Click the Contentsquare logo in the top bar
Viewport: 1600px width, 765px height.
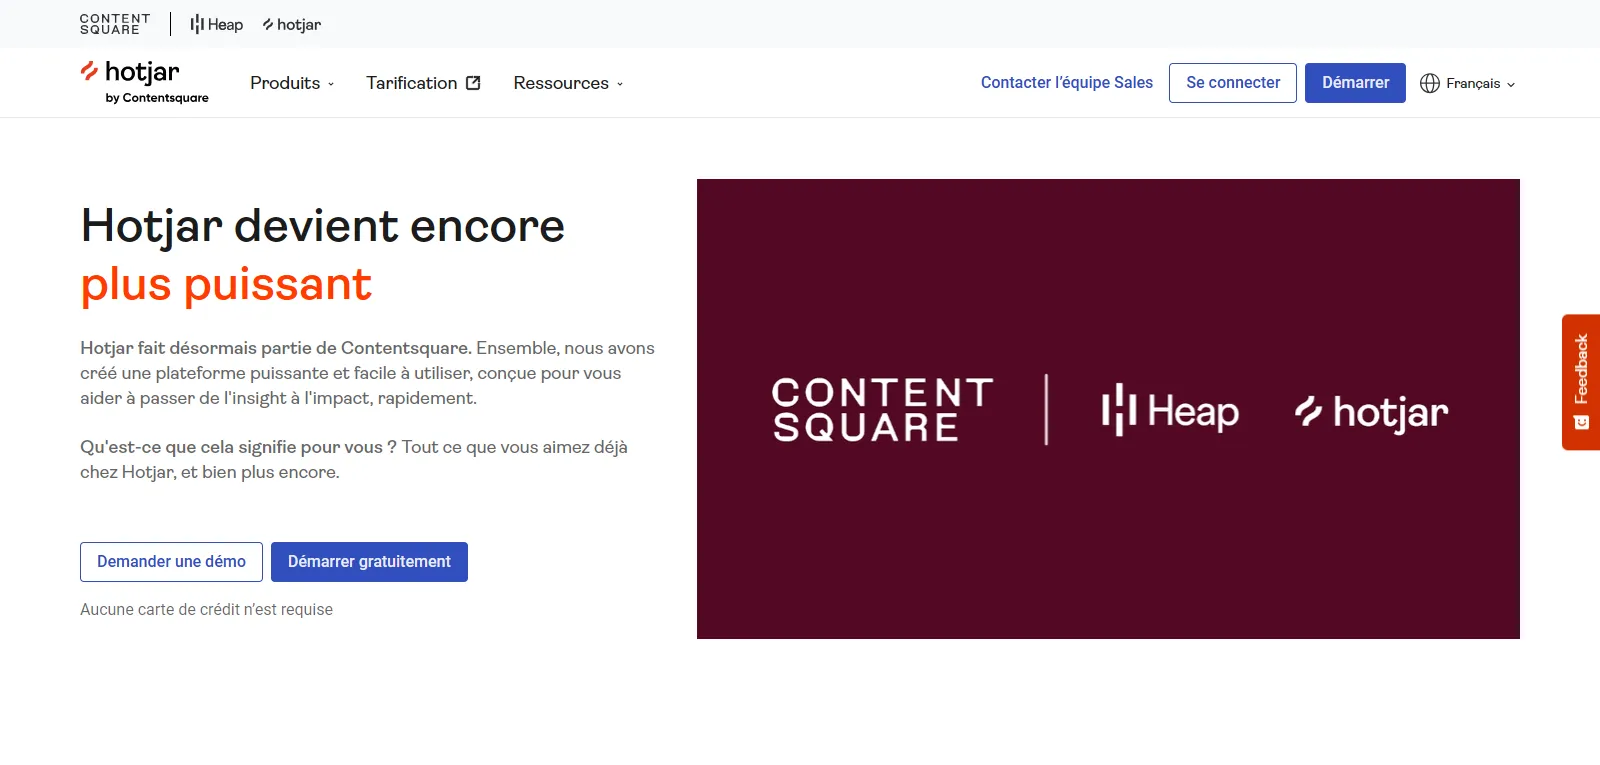point(115,24)
